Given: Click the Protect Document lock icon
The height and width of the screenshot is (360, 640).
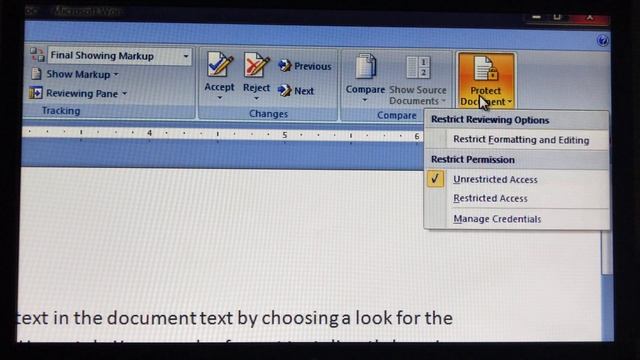Looking at the screenshot, I should pyautogui.click(x=486, y=69).
